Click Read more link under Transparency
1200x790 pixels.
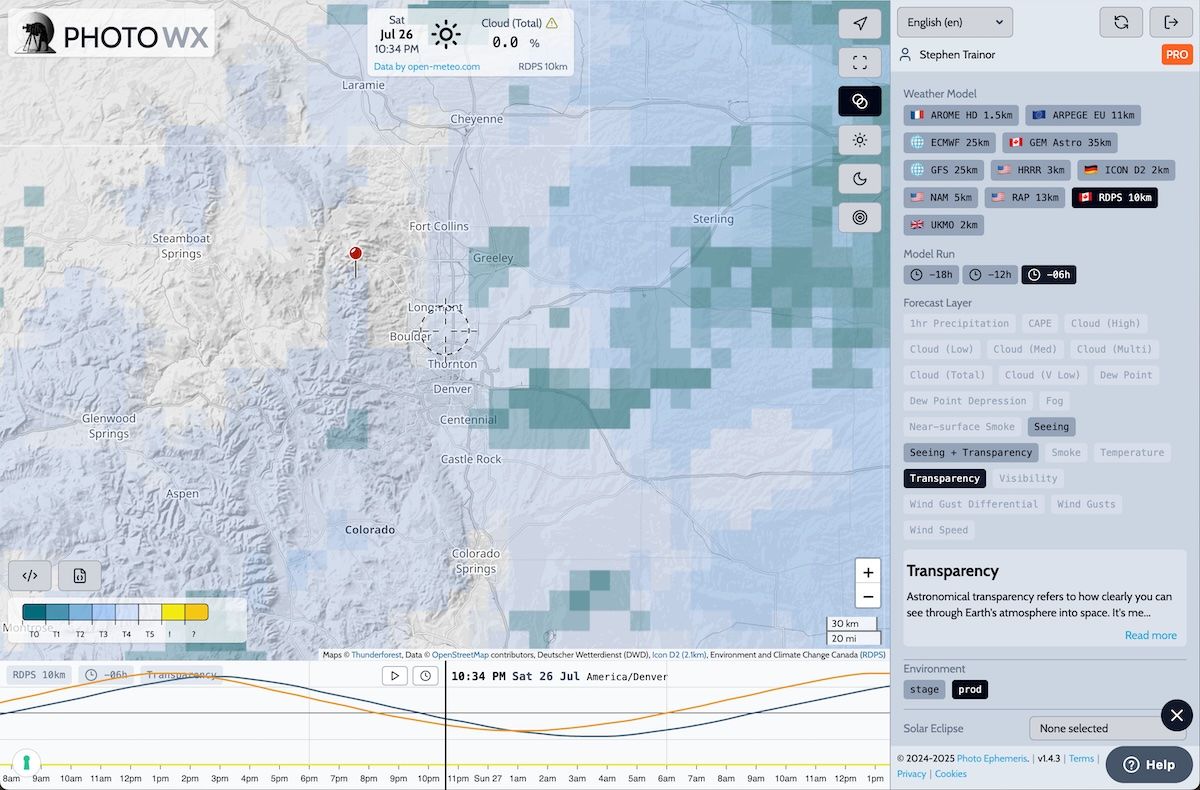tap(1150, 635)
